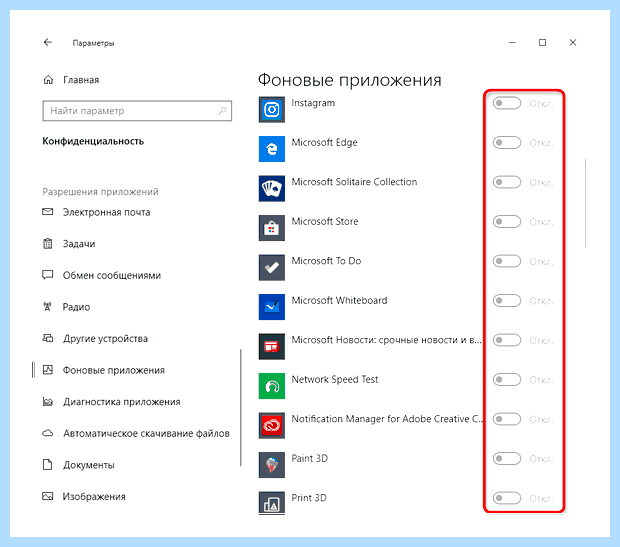
Task: Go to Обмен сообщениями section
Action: click(112, 275)
